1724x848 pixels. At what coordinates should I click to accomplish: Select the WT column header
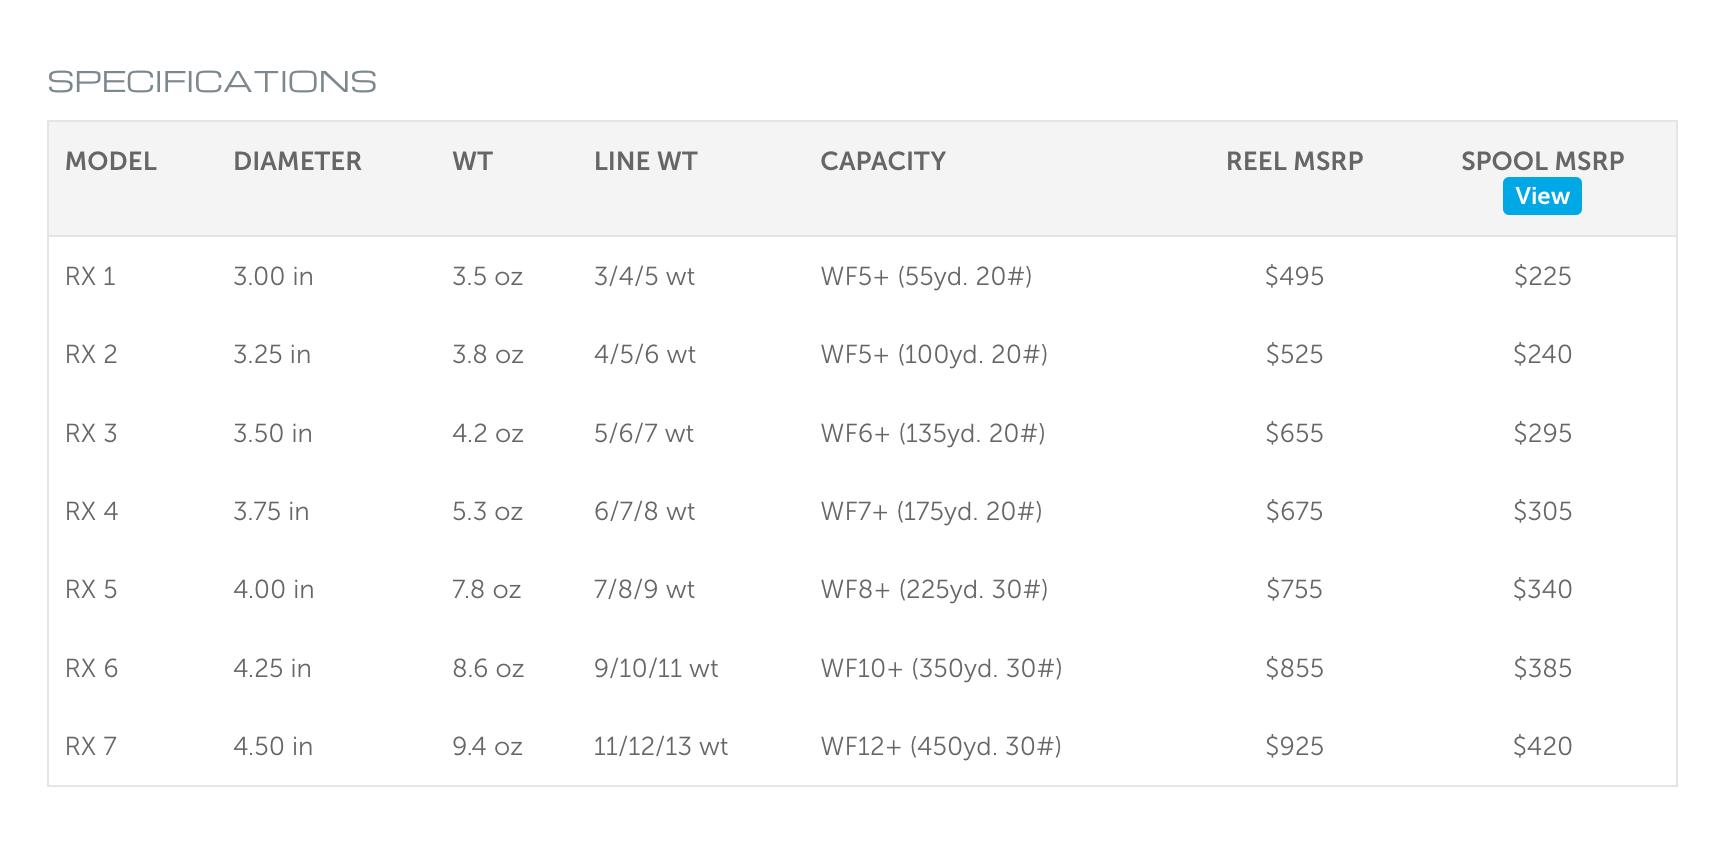coord(472,161)
